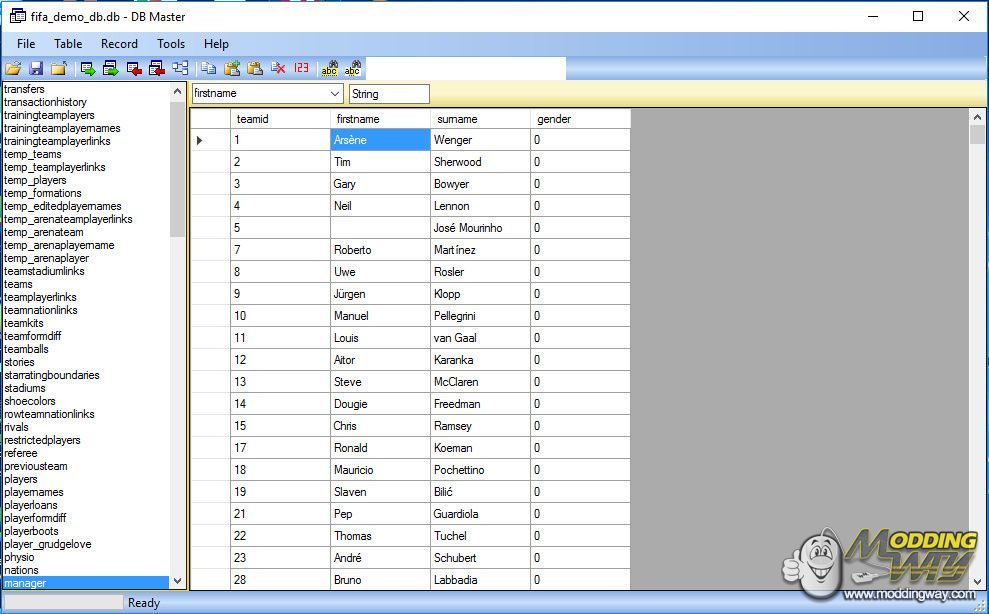Click the copy records icon
The image size is (989, 614).
tap(209, 69)
